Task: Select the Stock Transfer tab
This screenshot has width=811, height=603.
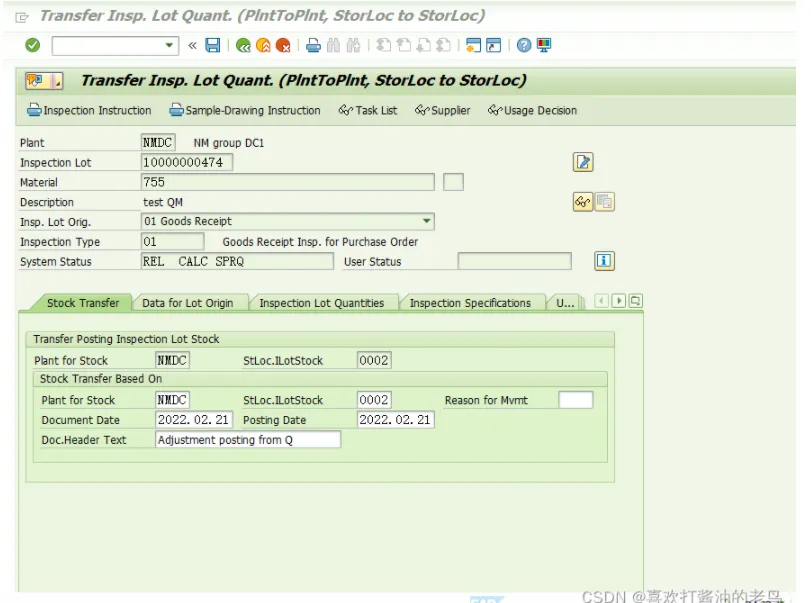Action: (83, 303)
